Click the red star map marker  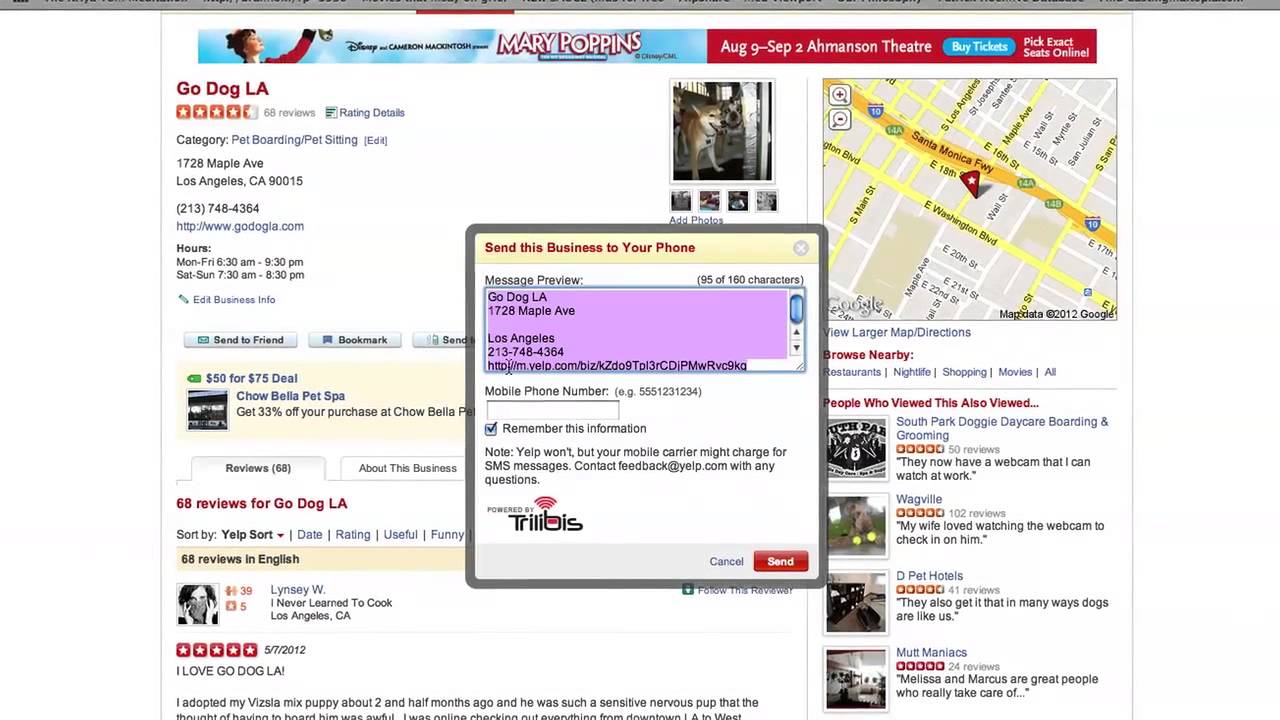(970, 182)
